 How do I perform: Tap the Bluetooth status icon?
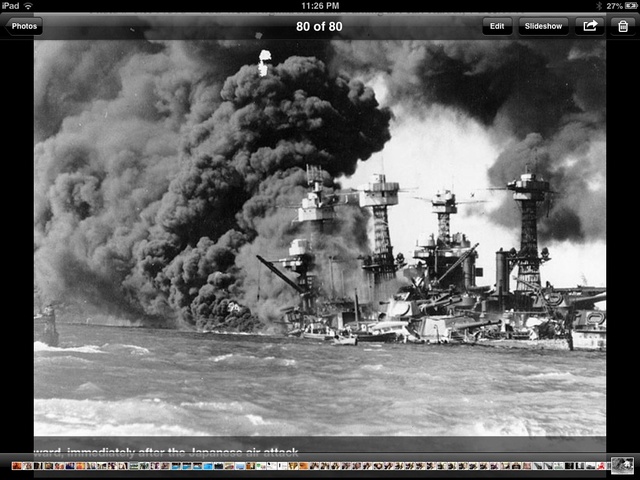coord(599,6)
